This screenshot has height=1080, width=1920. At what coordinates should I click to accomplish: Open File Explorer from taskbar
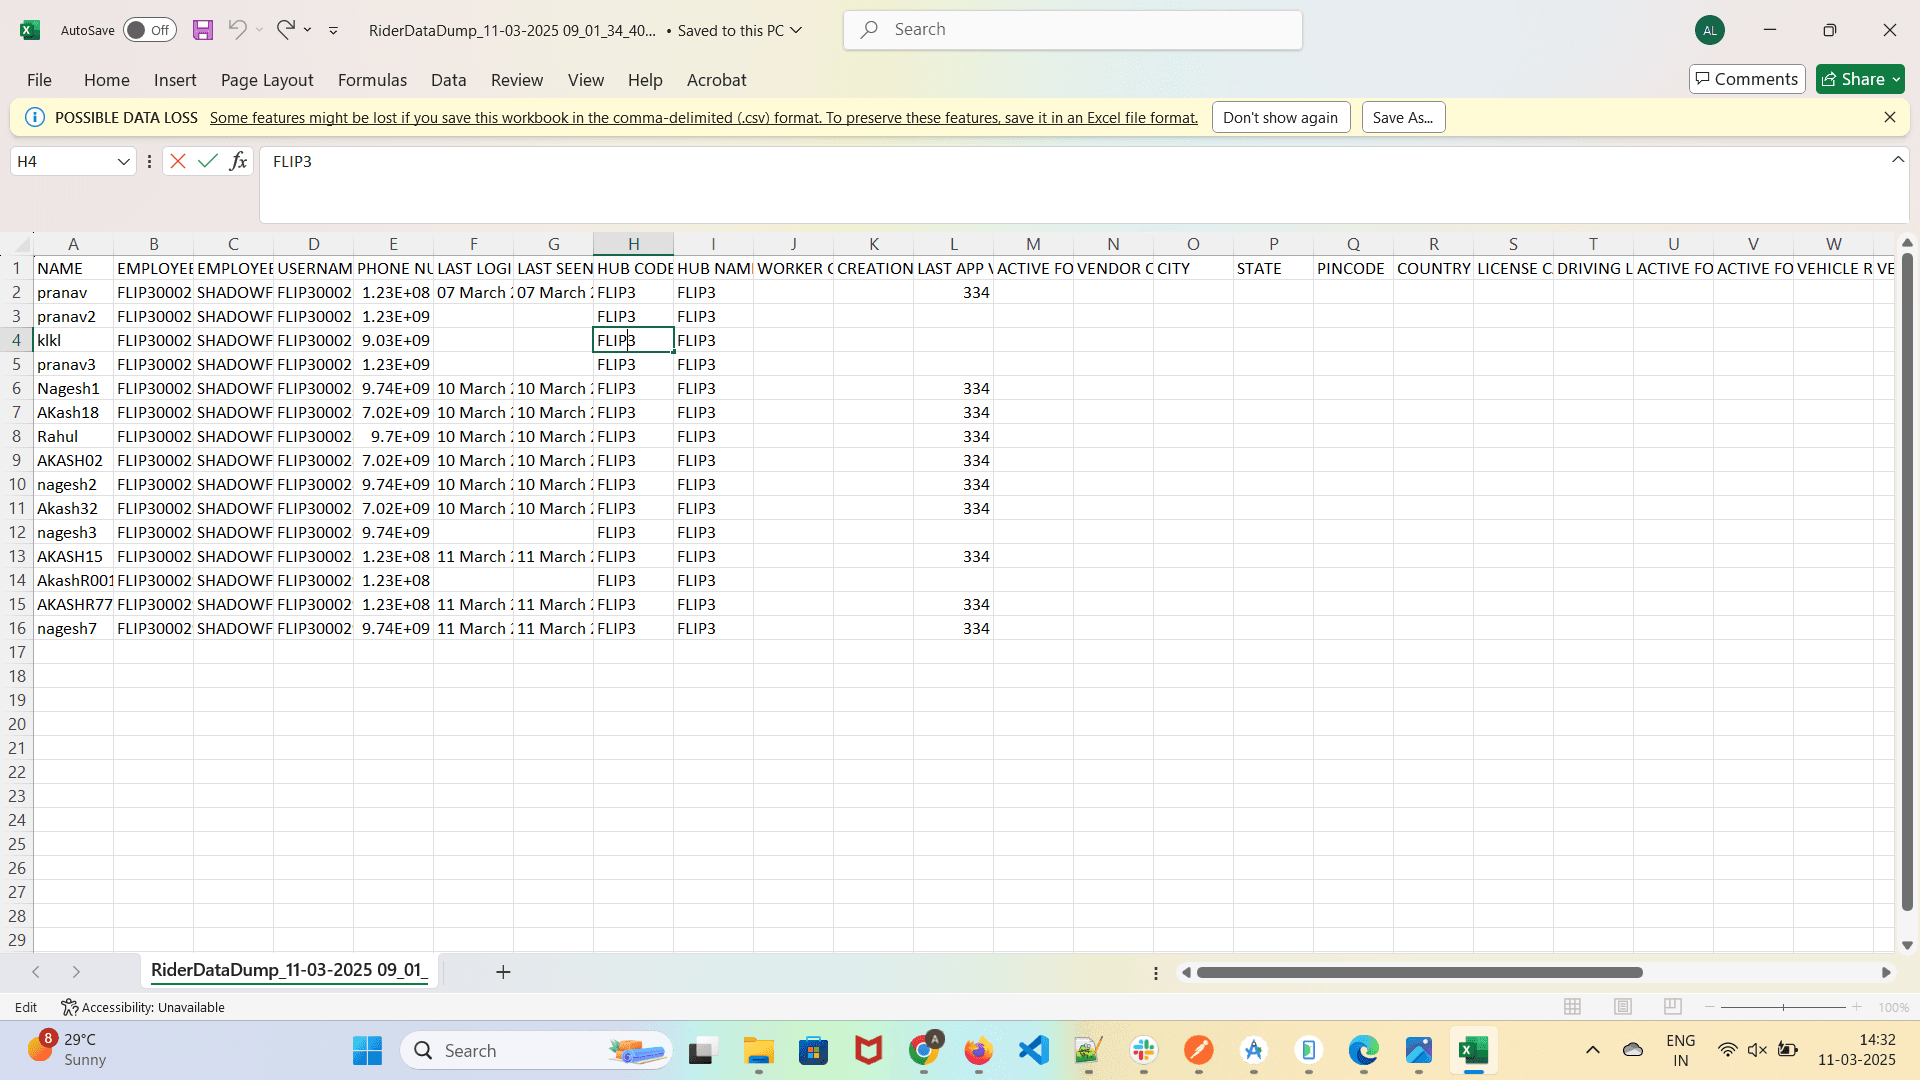759,1050
